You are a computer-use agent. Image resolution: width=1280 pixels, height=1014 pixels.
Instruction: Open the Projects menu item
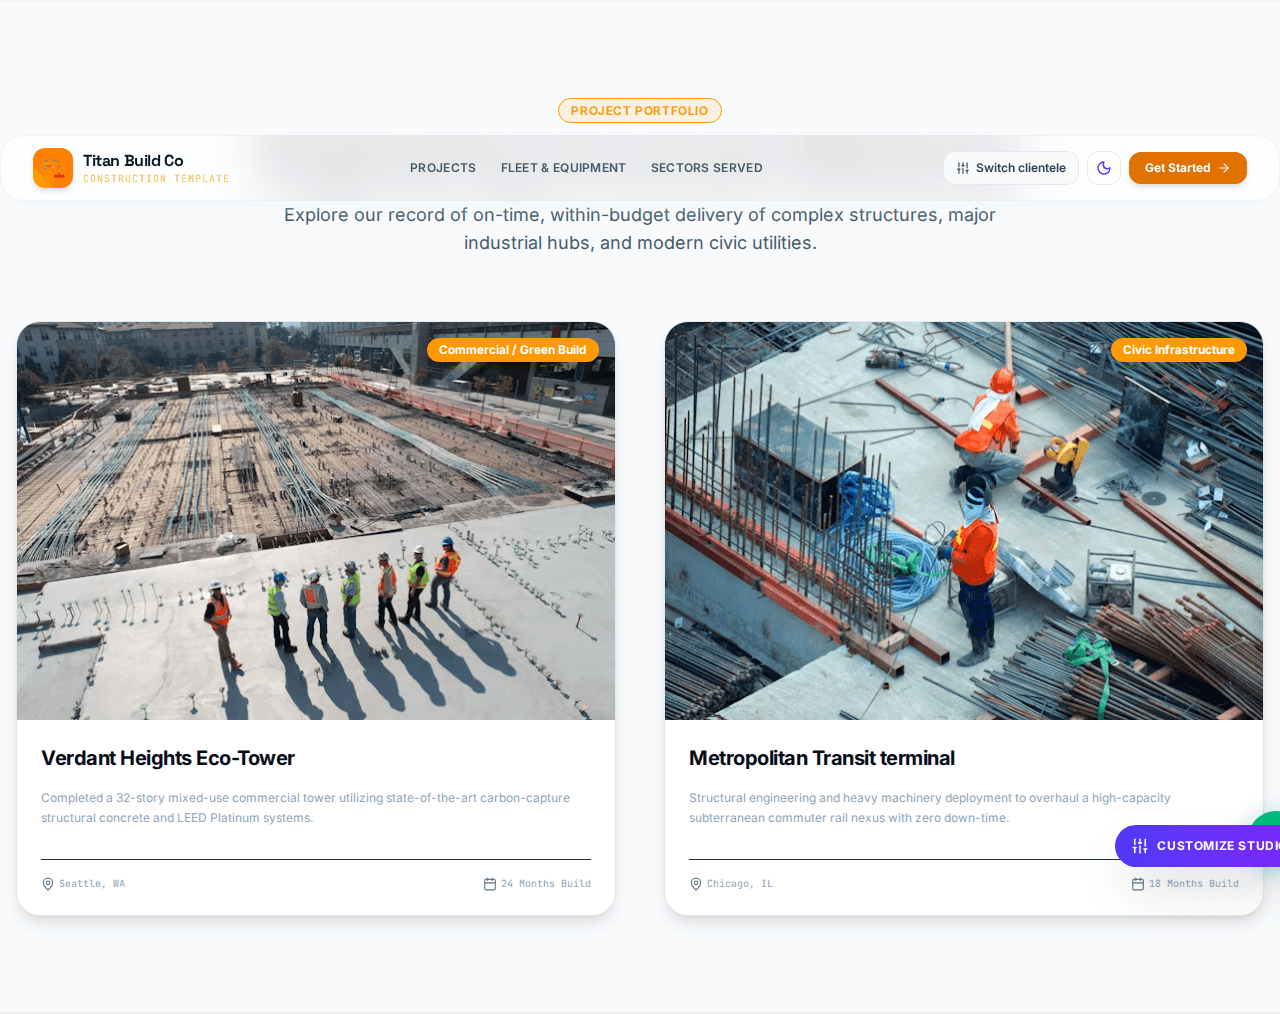point(443,168)
